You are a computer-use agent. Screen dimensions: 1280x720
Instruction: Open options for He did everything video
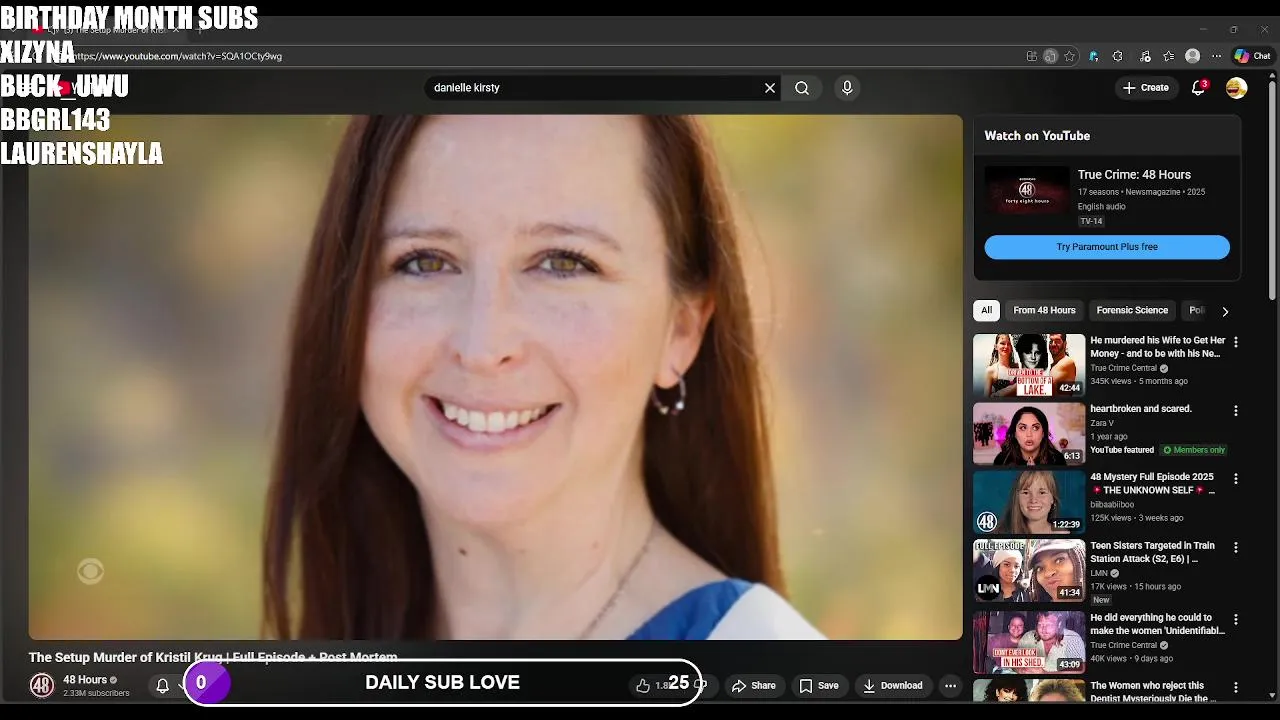coord(1236,619)
